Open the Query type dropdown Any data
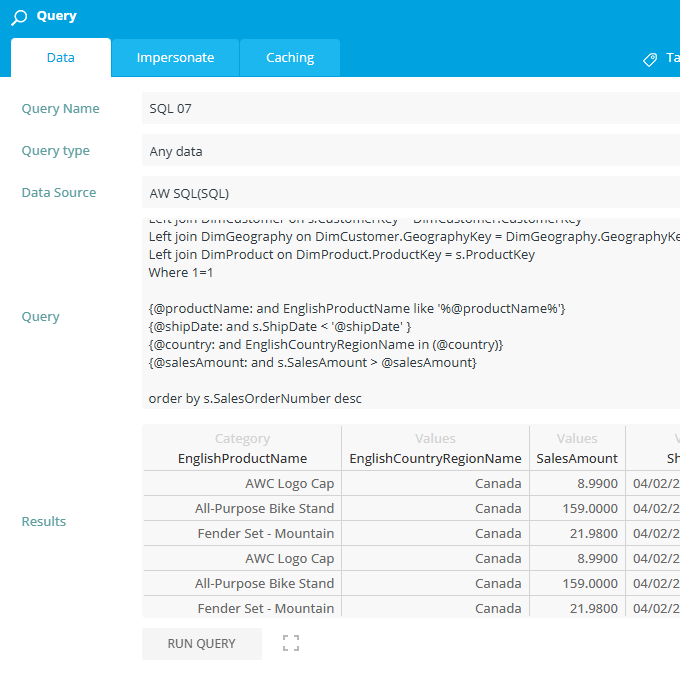This screenshot has width=680, height=680. [x=411, y=151]
